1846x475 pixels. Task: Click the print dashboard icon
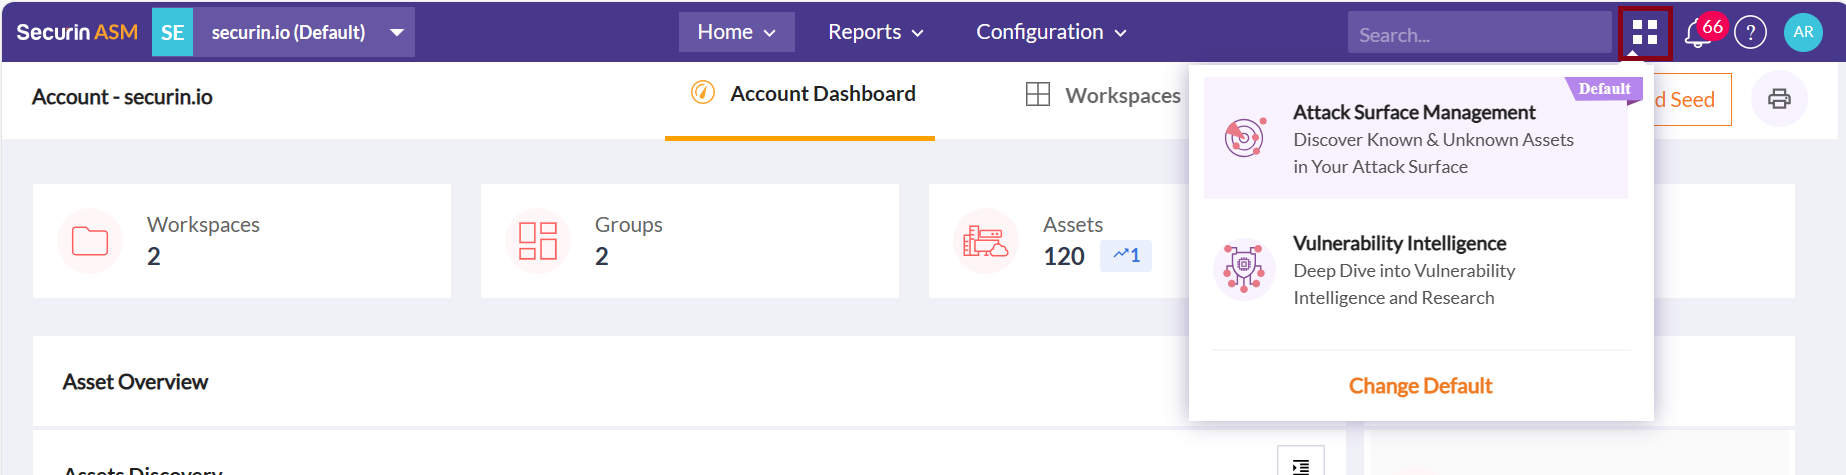(1779, 99)
